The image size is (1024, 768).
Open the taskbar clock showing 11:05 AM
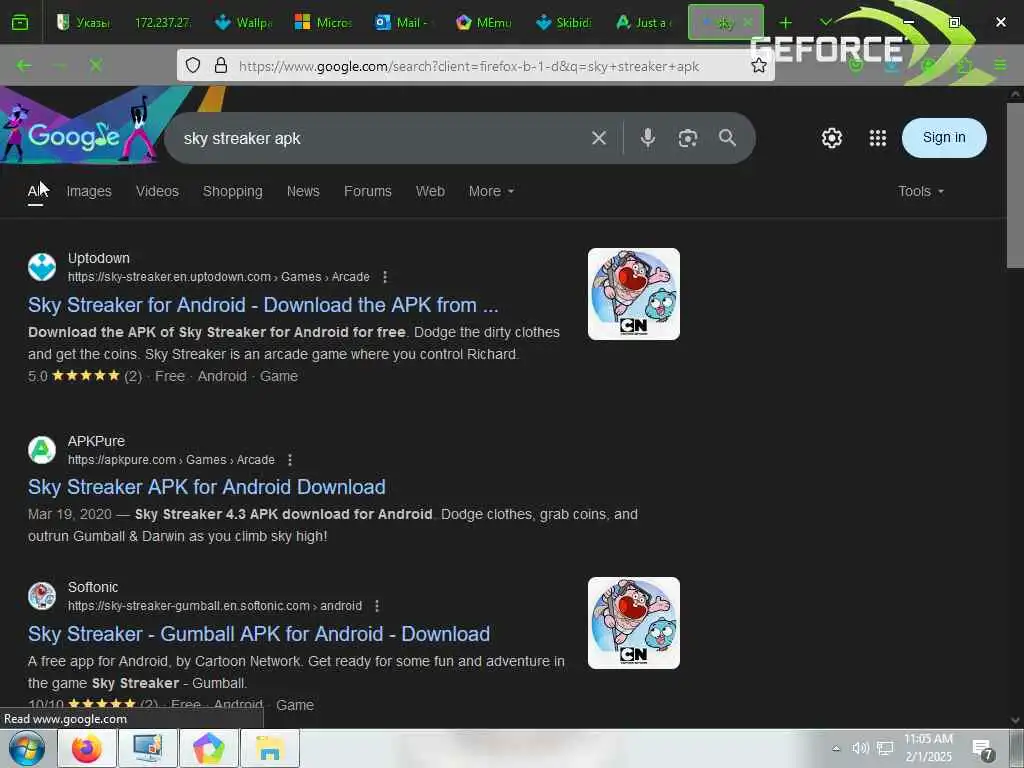pyautogui.click(x=928, y=748)
